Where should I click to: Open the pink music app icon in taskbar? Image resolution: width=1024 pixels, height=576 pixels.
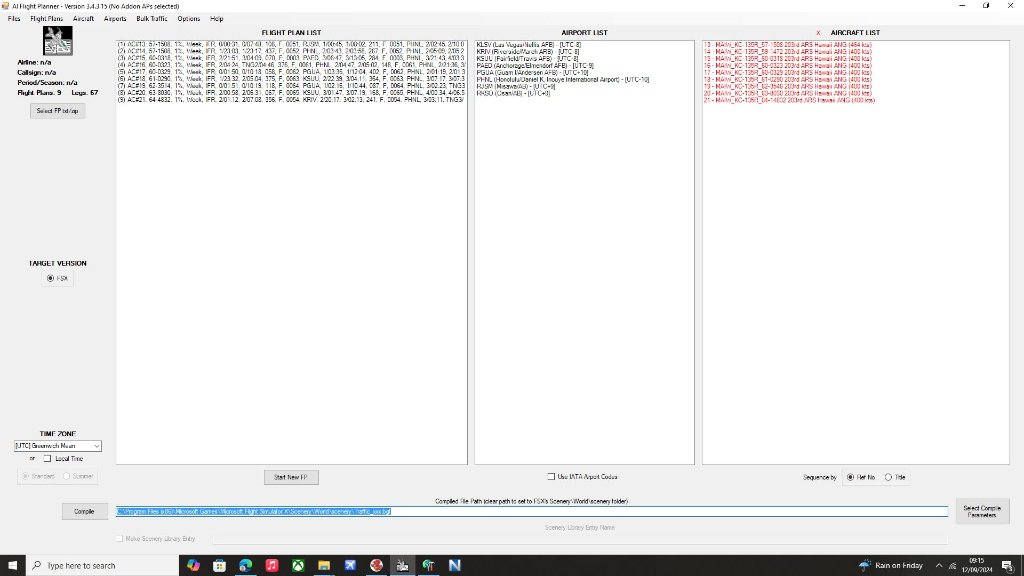(272, 566)
